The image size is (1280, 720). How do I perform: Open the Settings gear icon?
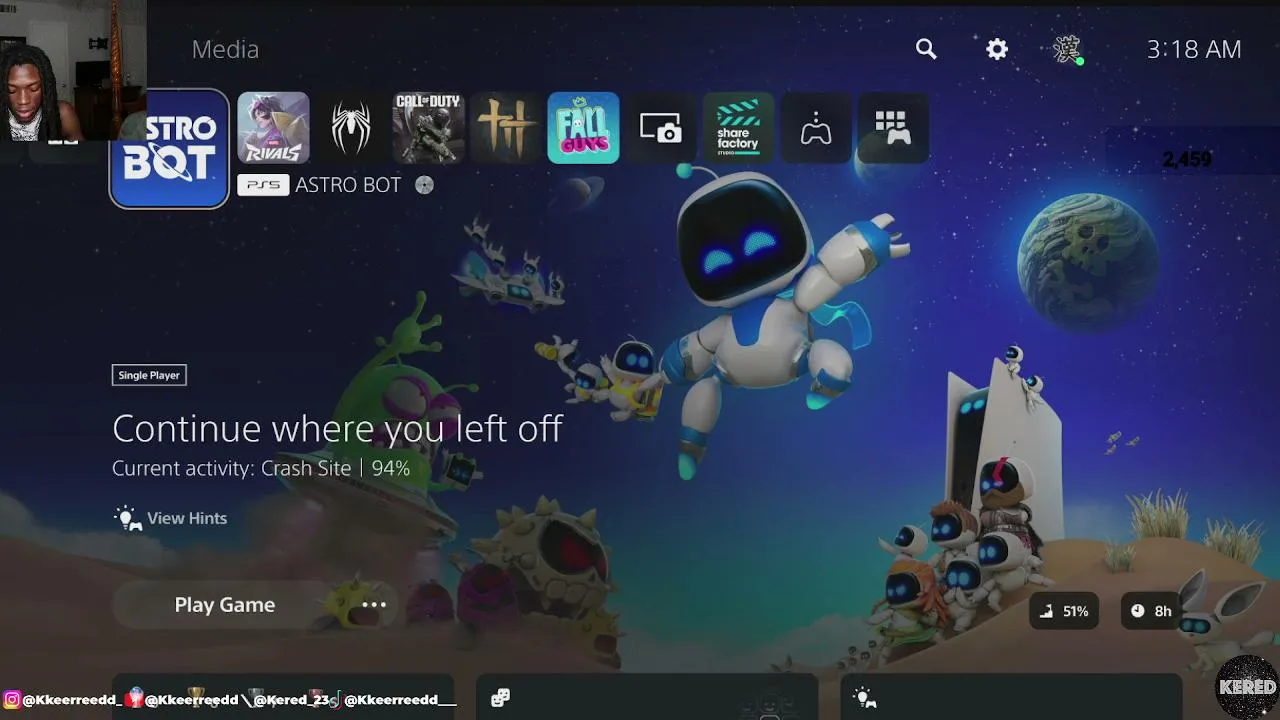[x=997, y=49]
